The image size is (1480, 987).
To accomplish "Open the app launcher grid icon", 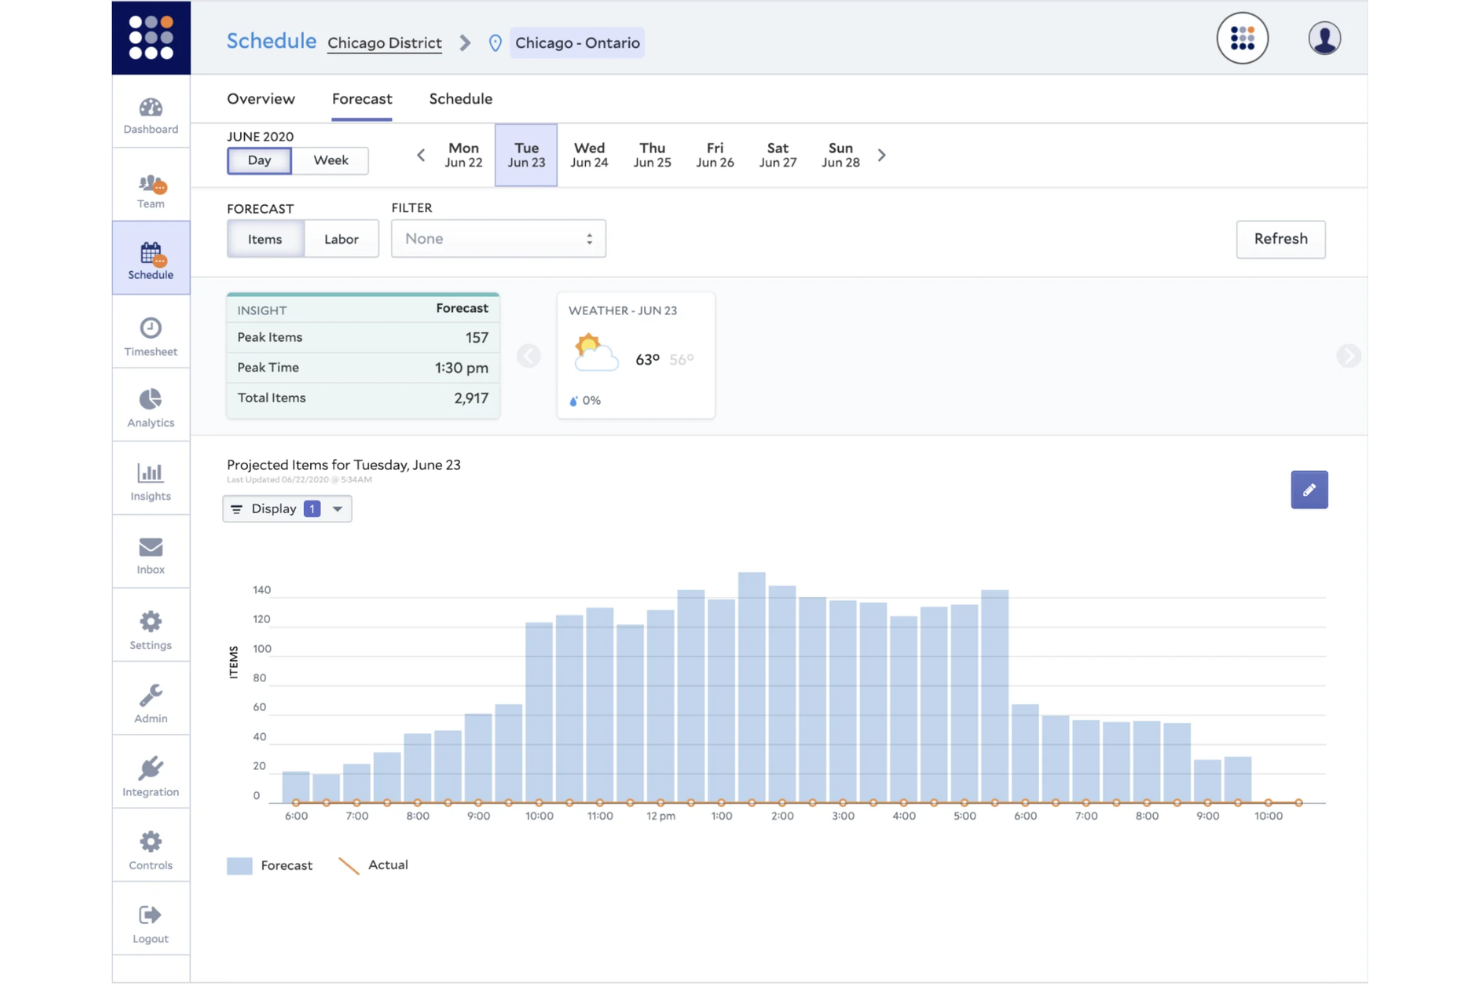I will pos(1242,38).
